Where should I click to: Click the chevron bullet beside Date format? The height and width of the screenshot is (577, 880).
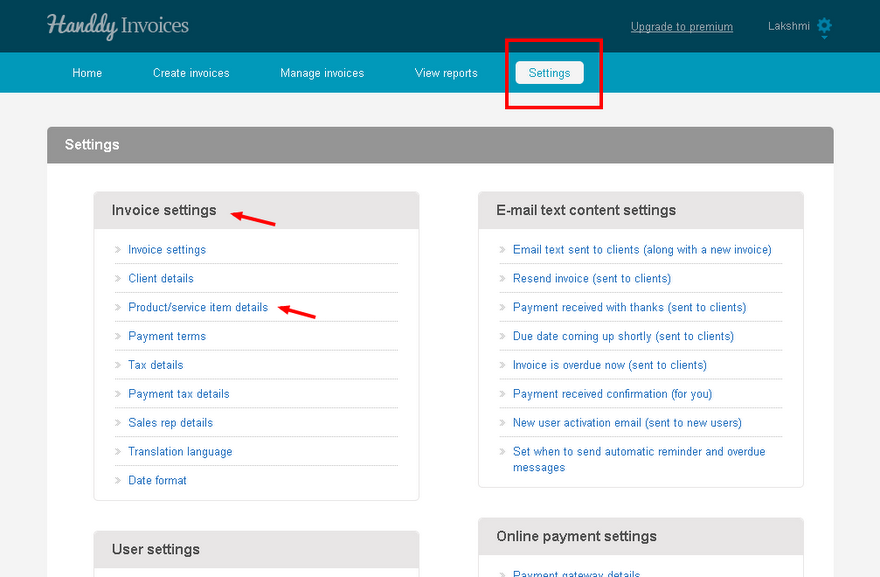pyautogui.click(x=118, y=480)
